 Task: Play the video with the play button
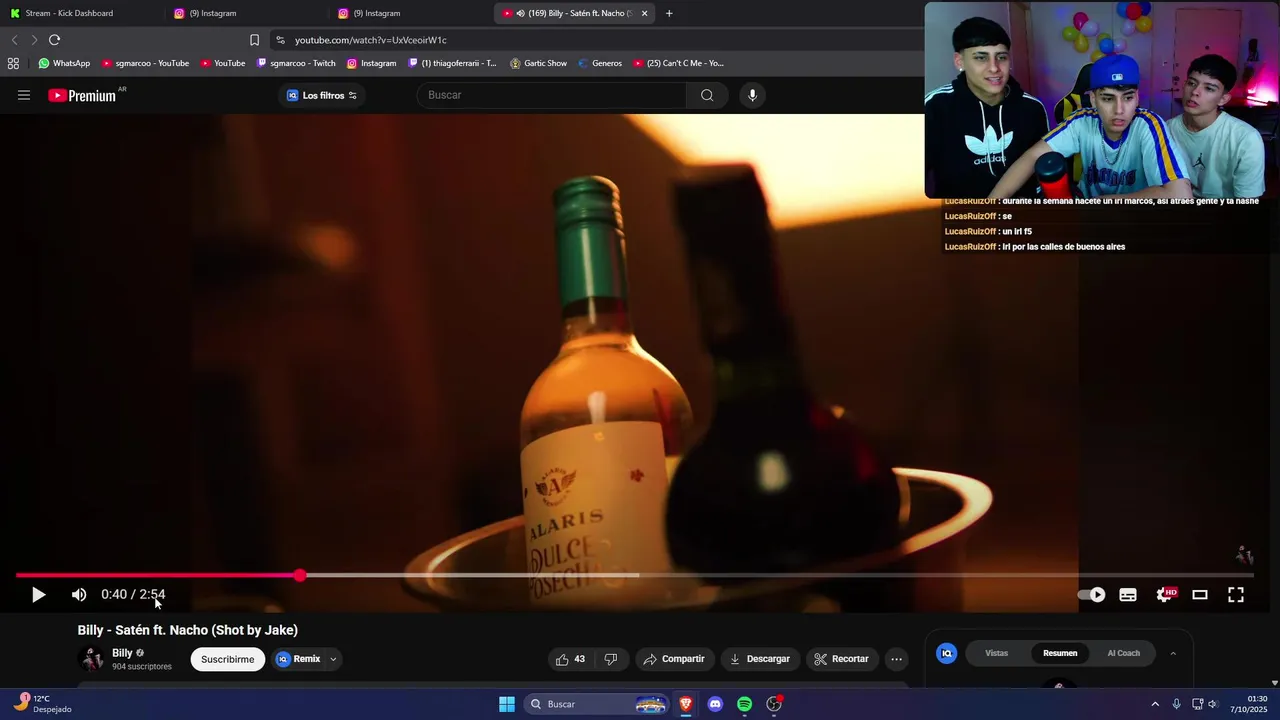tap(38, 595)
